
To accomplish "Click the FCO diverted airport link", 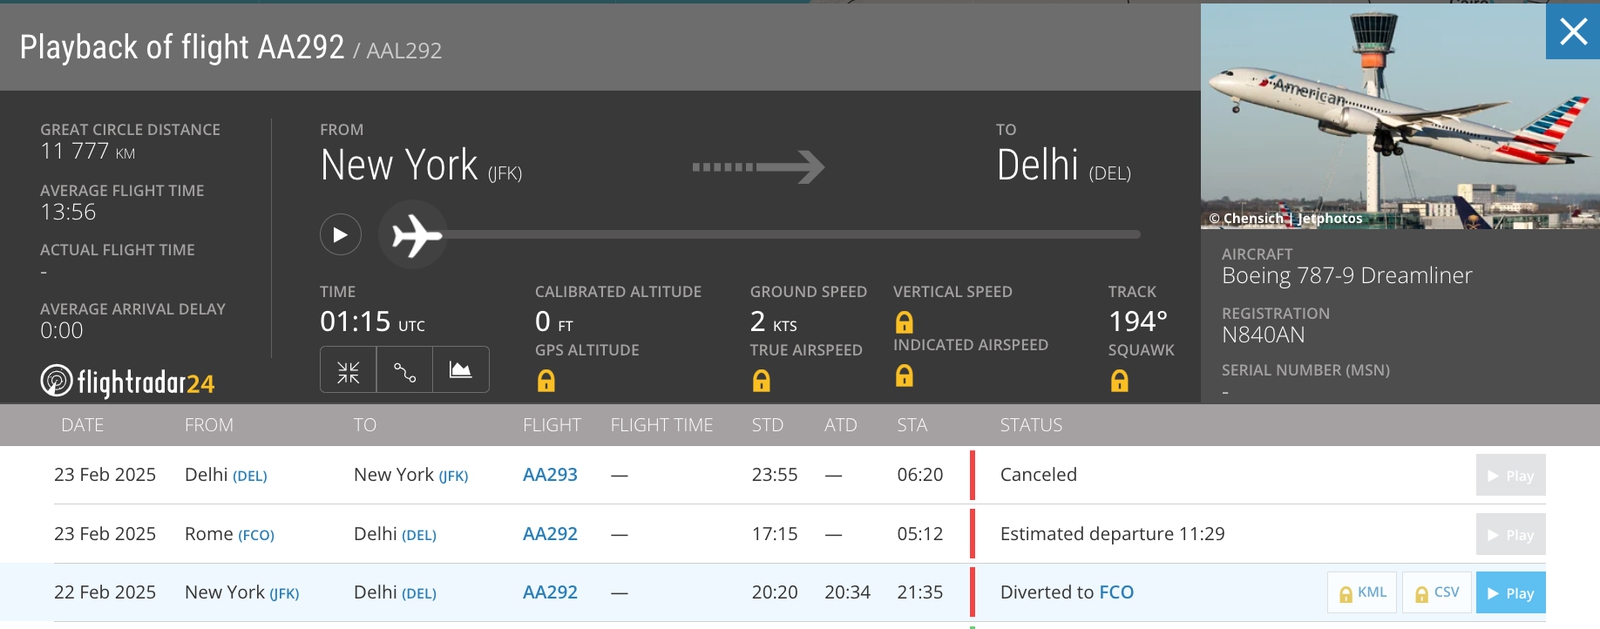I will [1116, 592].
